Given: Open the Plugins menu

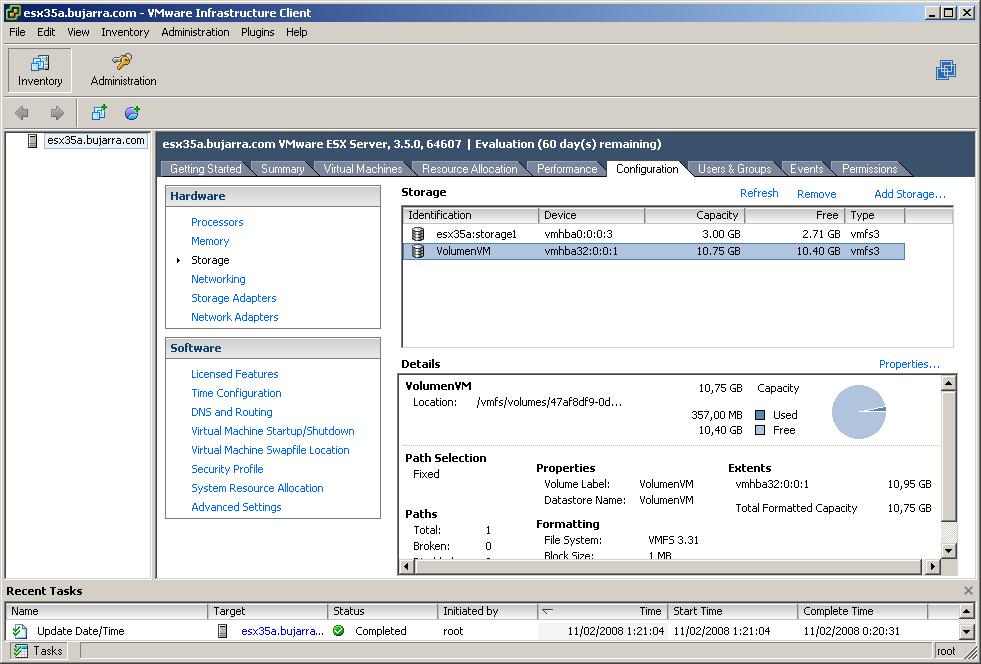Looking at the screenshot, I should coord(258,32).
